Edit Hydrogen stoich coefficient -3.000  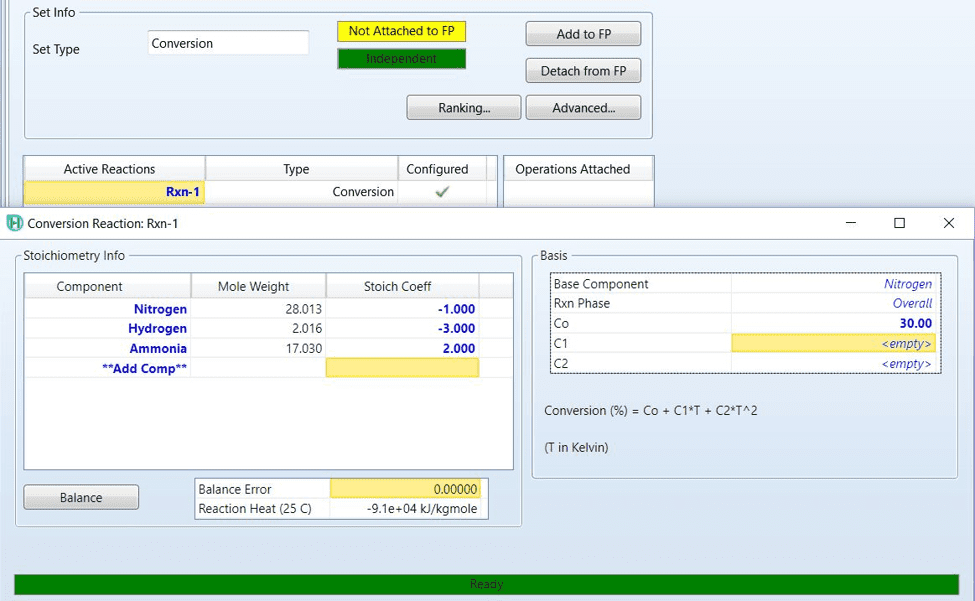pos(402,328)
